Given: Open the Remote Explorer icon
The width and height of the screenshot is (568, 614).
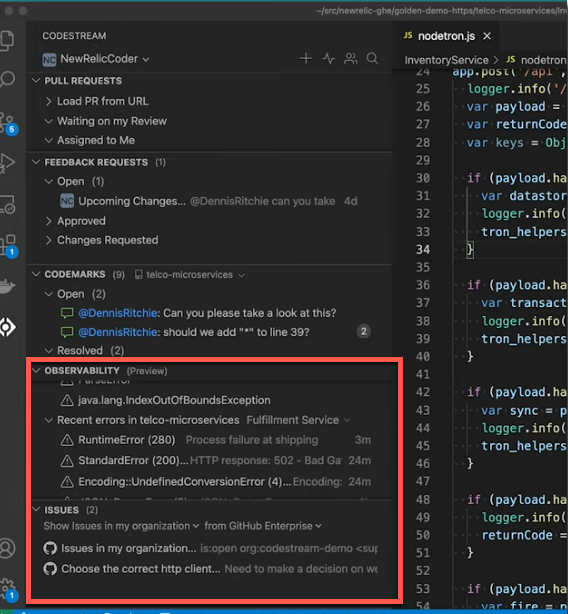Looking at the screenshot, I should point(7,204).
